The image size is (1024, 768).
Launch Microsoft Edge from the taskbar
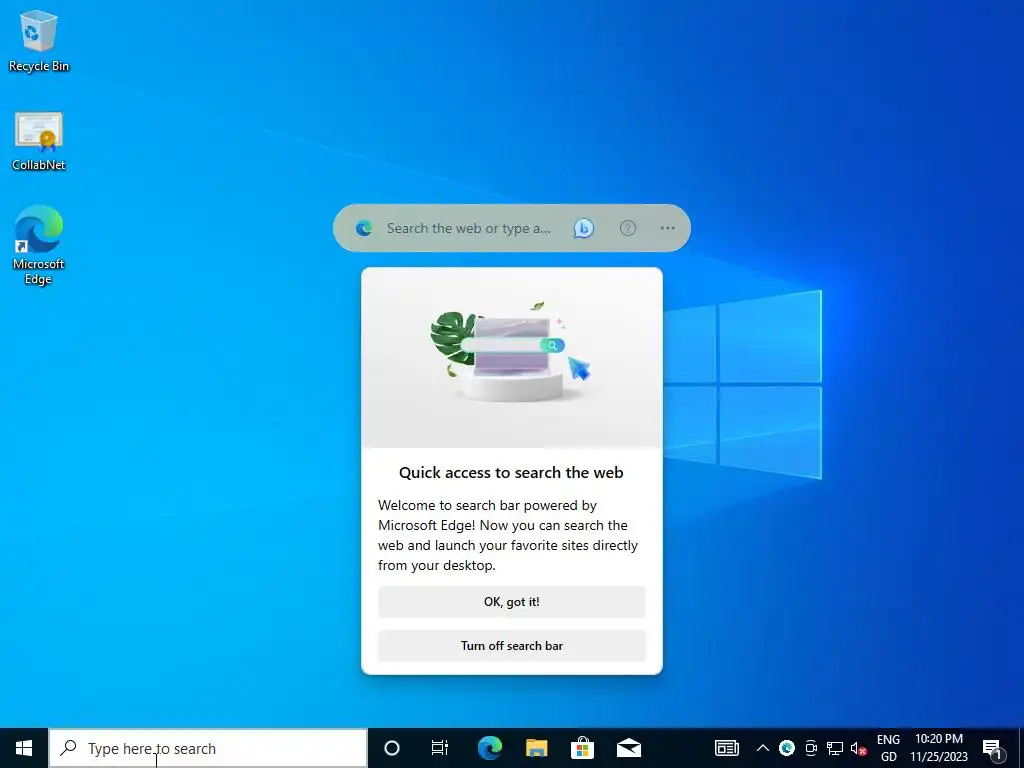click(489, 748)
